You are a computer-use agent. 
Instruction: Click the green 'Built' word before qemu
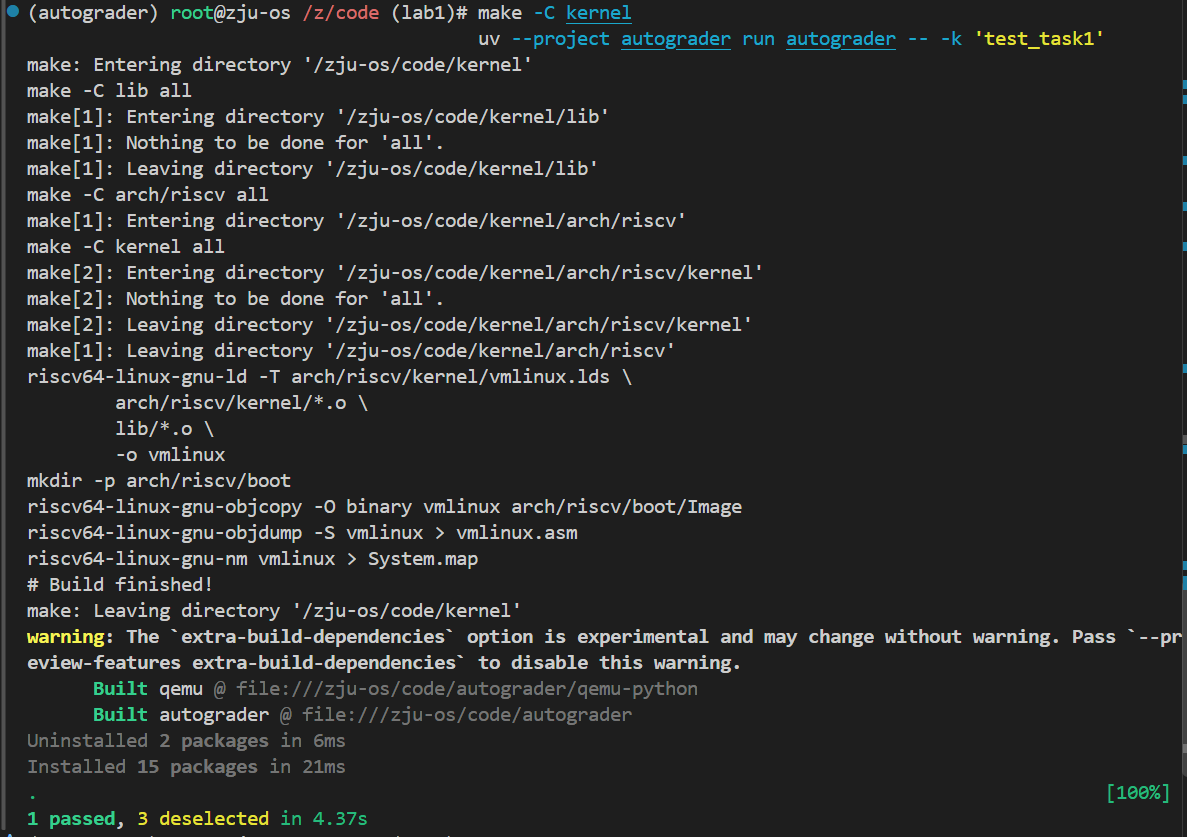coord(120,689)
